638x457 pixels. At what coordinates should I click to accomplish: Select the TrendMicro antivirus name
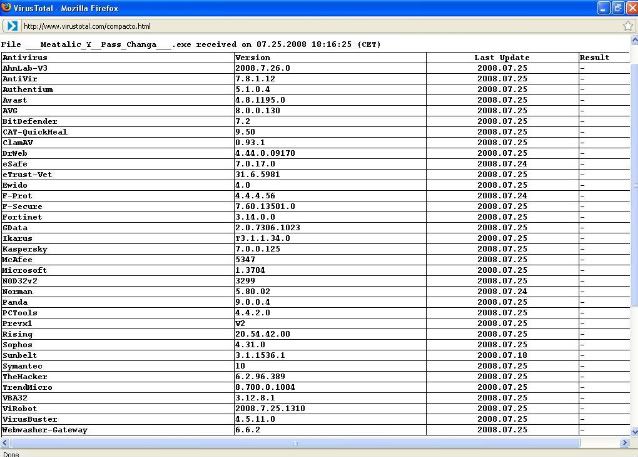point(27,387)
